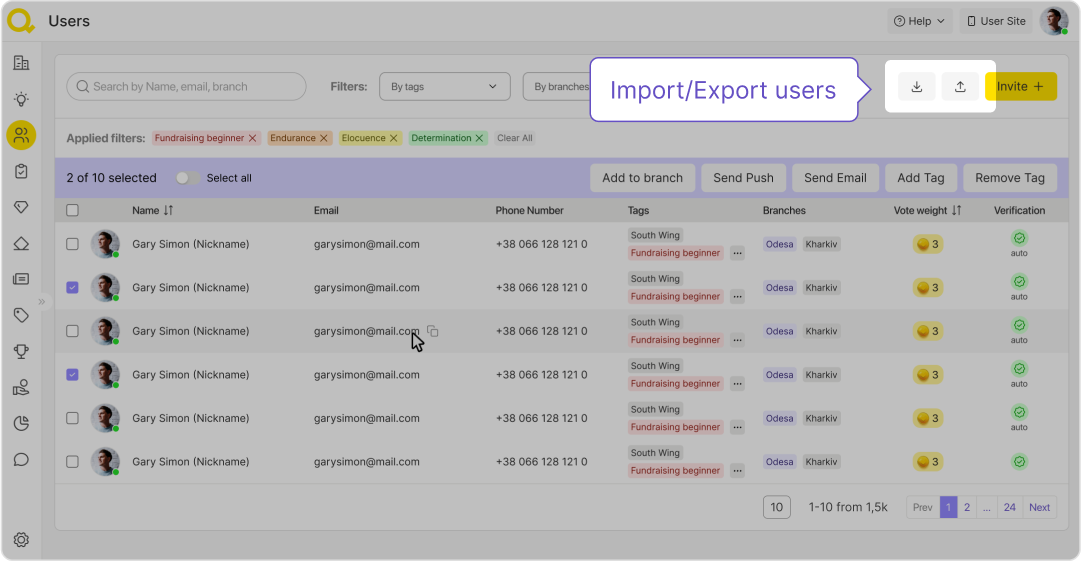The height and width of the screenshot is (561, 1081).
Task: Check the header select-all checkbox
Action: pos(72,211)
